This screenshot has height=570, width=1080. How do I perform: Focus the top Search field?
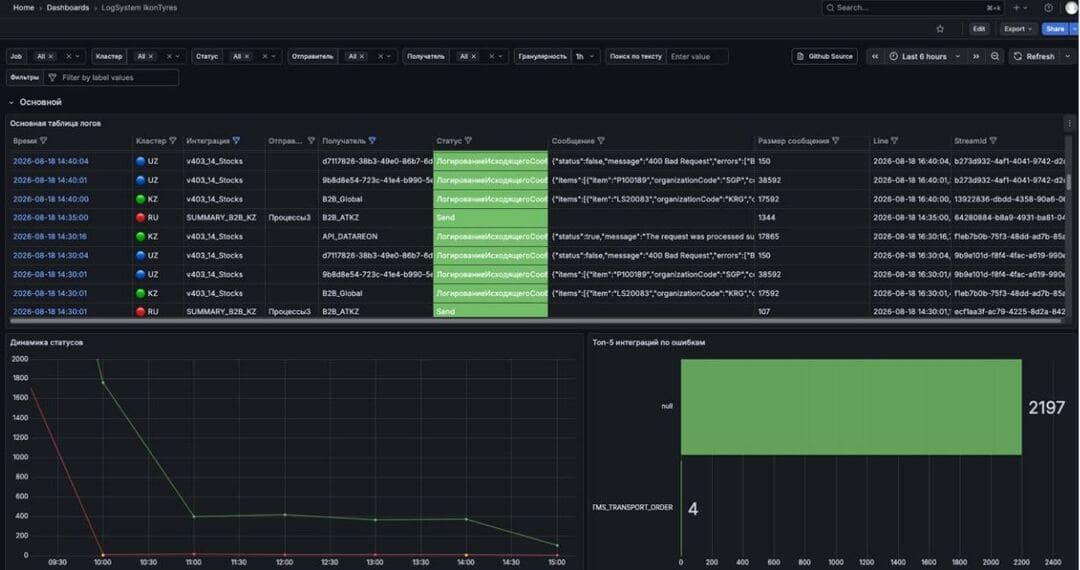[x=913, y=8]
